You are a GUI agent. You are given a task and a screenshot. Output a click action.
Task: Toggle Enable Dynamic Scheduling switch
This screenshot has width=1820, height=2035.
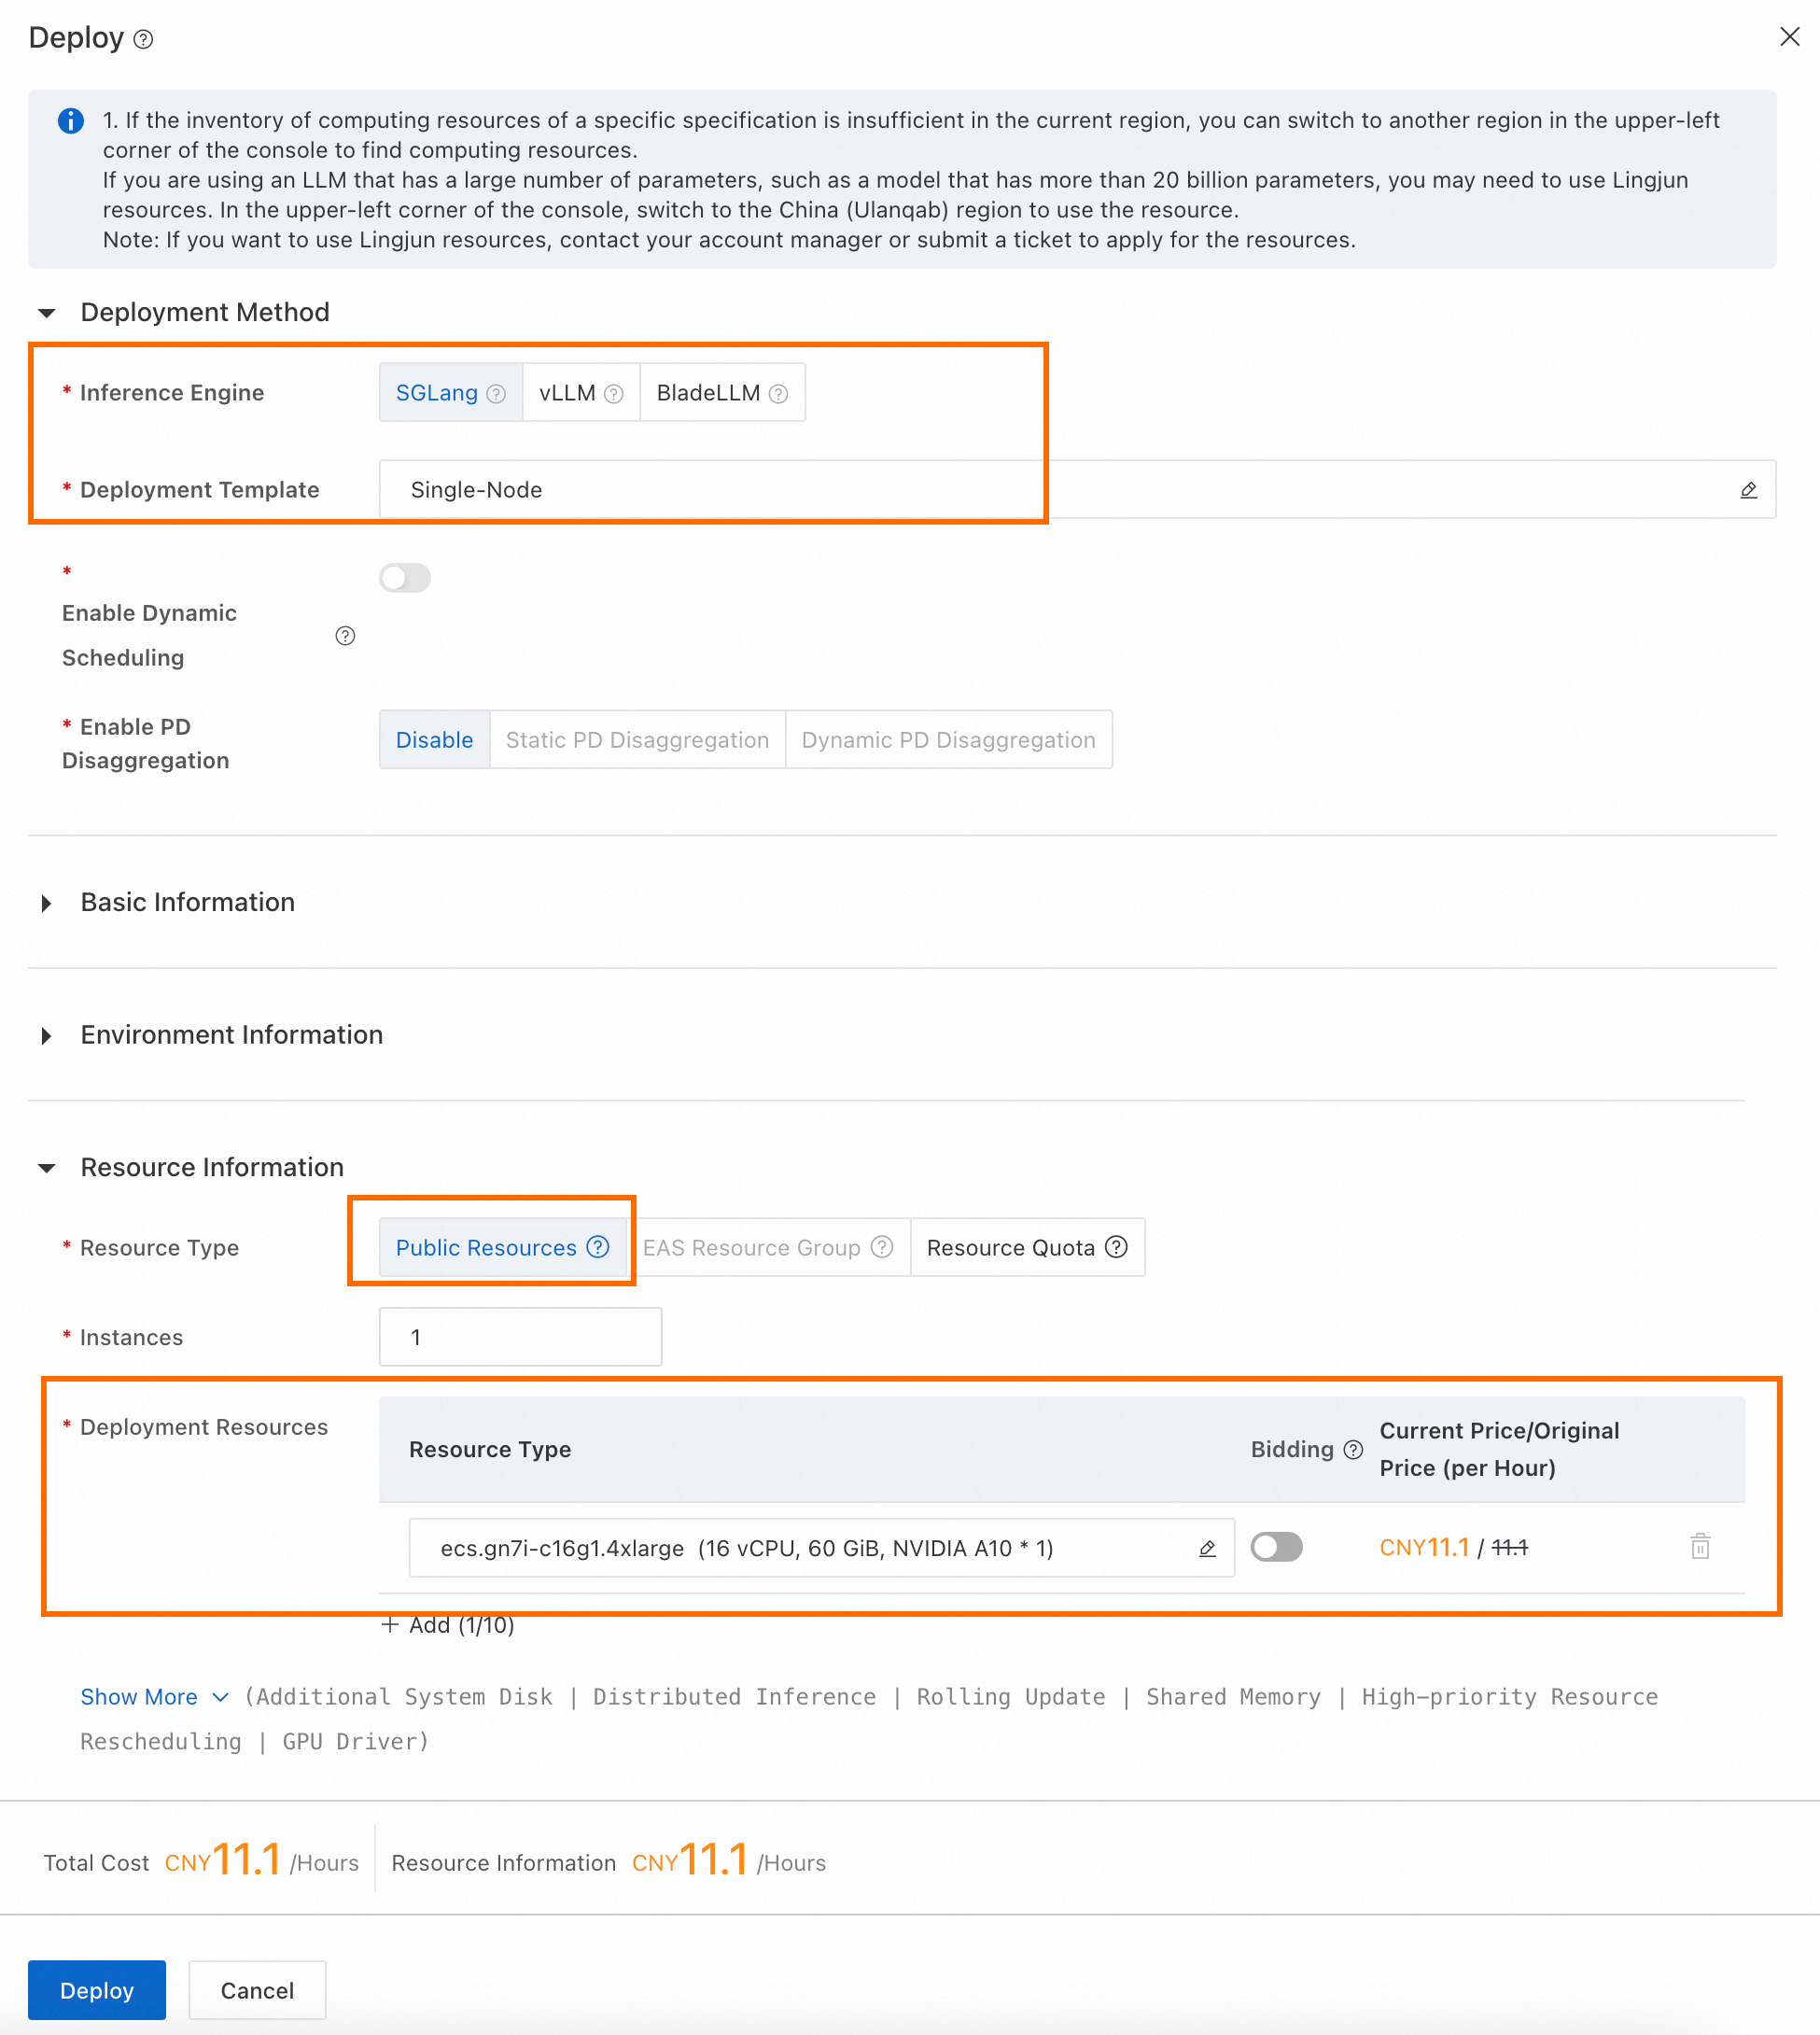[405, 578]
